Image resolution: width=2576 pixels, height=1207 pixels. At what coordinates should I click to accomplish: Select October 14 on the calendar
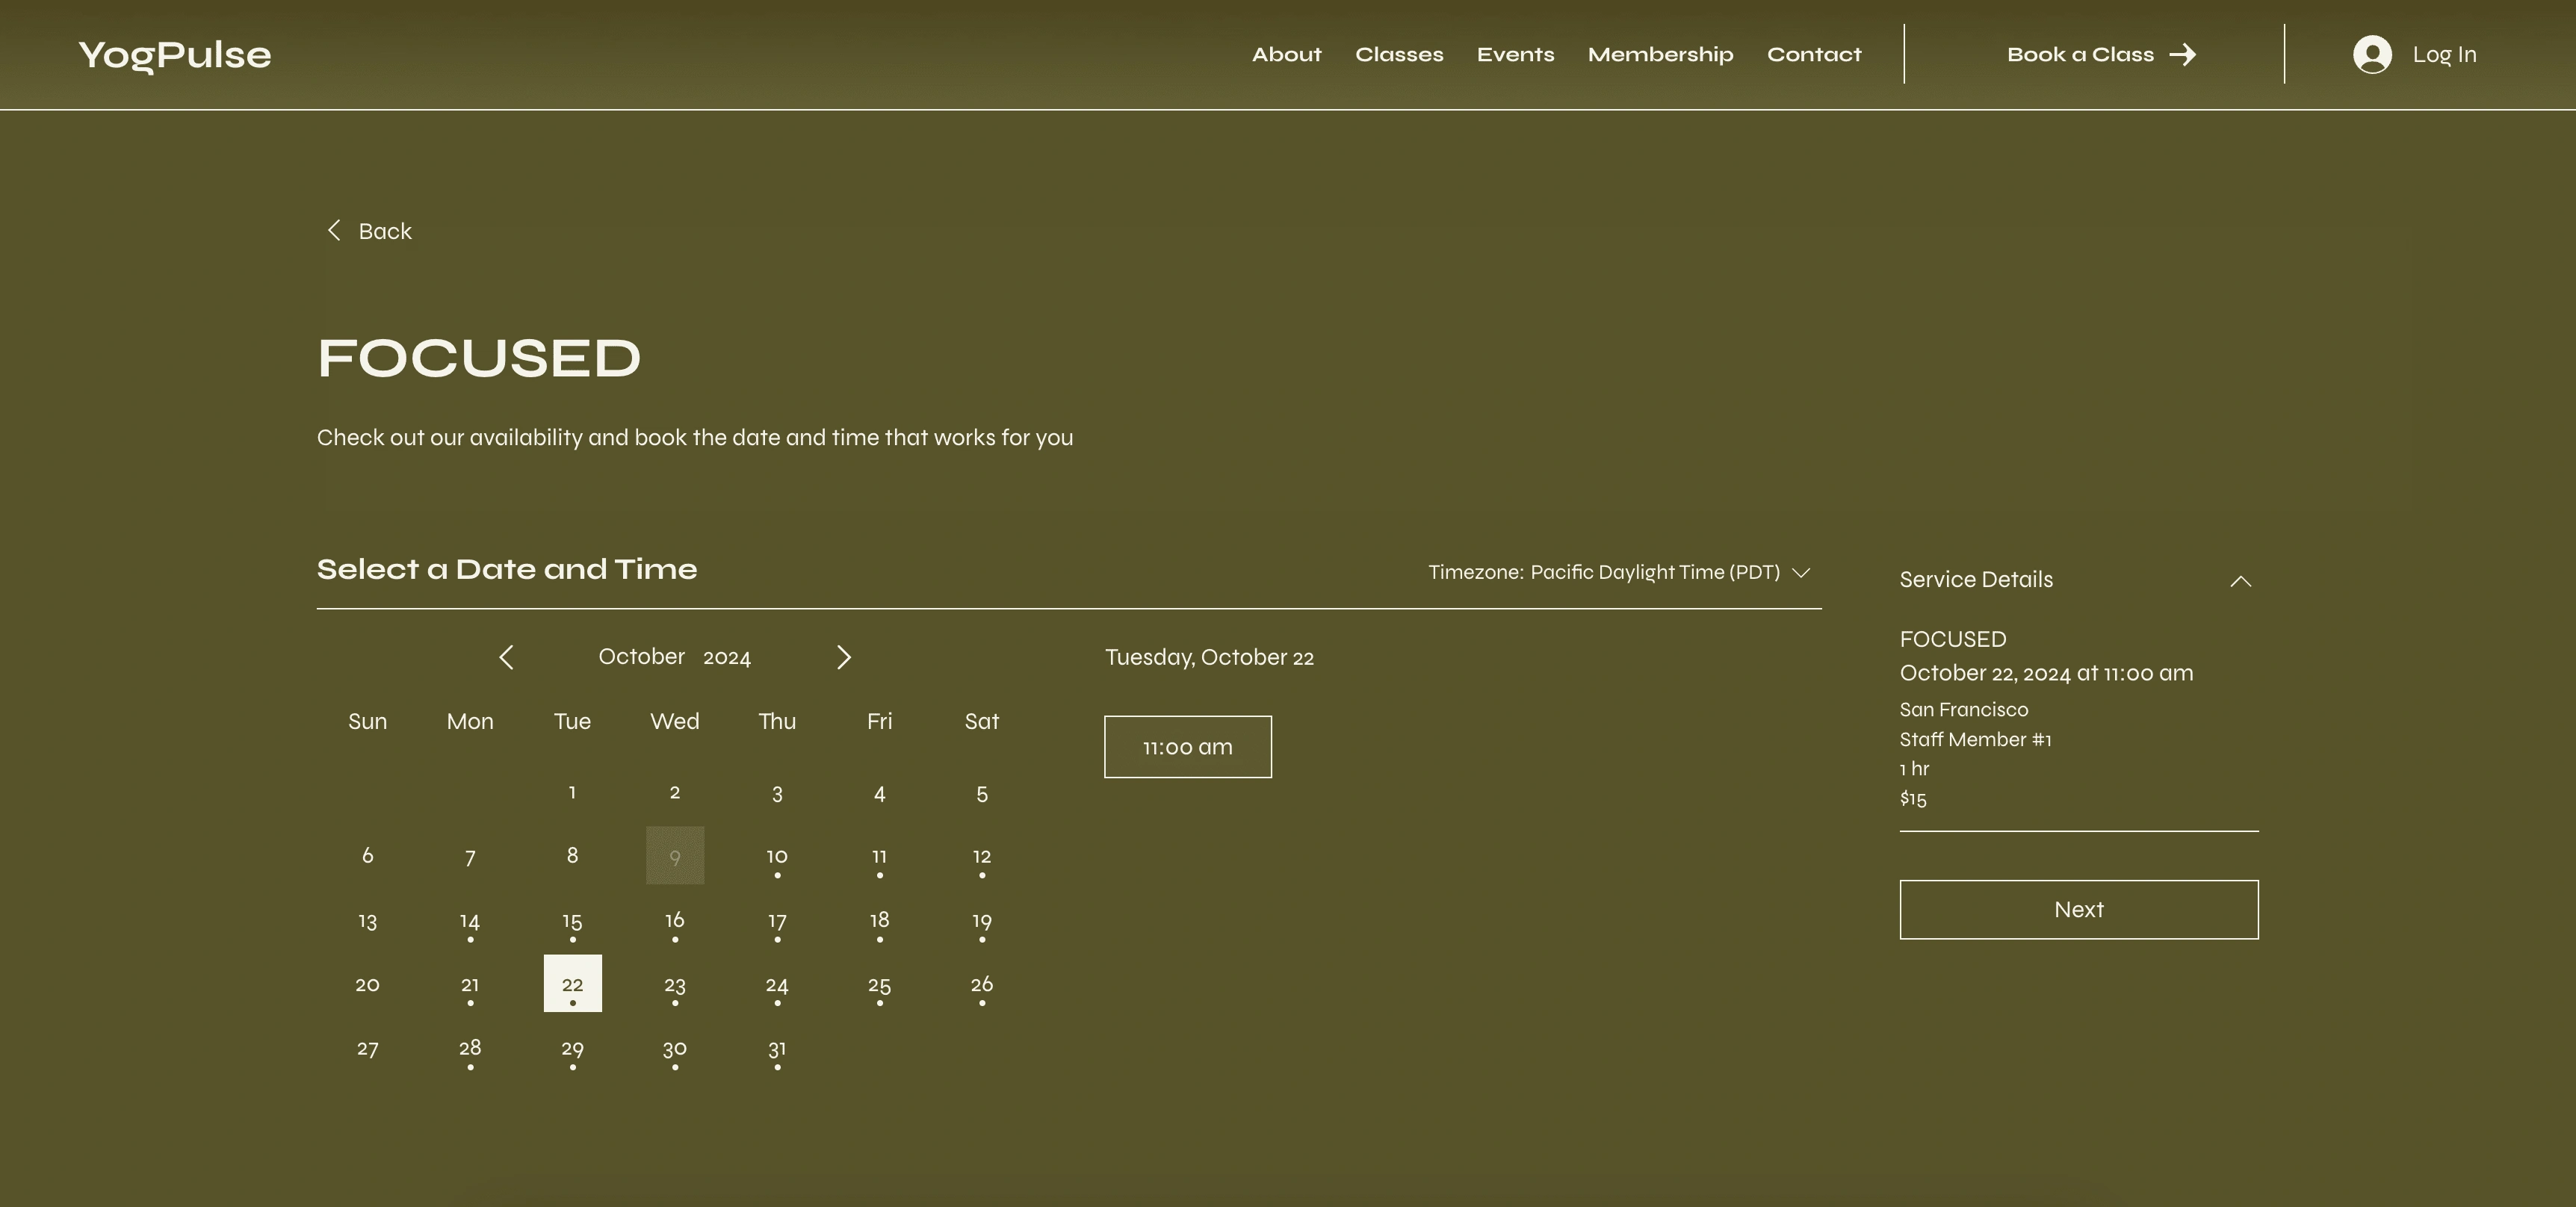470,921
